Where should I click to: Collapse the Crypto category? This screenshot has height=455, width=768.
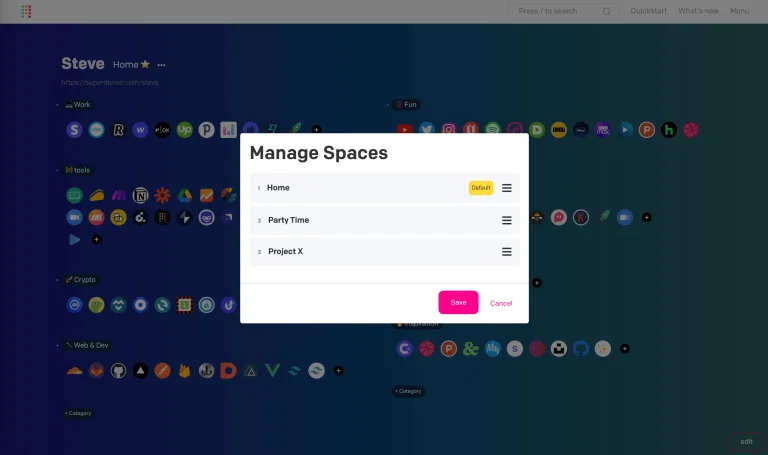pyautogui.click(x=57, y=280)
